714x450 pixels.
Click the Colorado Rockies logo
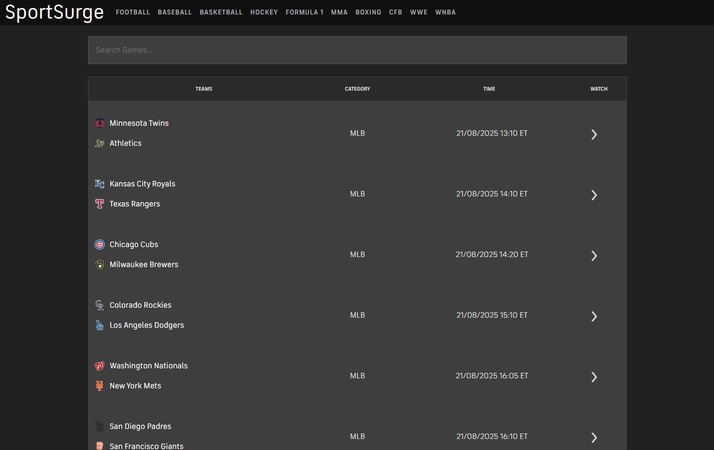100,305
